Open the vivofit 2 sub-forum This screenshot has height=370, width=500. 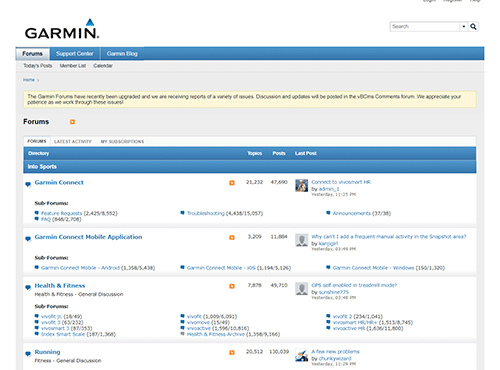(342, 317)
